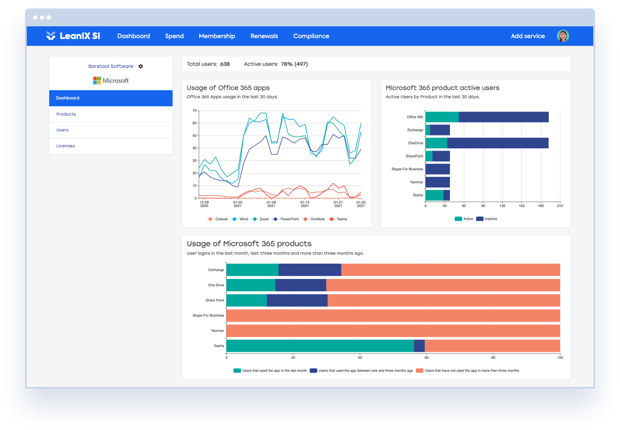
Task: Click the 'Active users: 78% (497)' text
Action: (276, 64)
